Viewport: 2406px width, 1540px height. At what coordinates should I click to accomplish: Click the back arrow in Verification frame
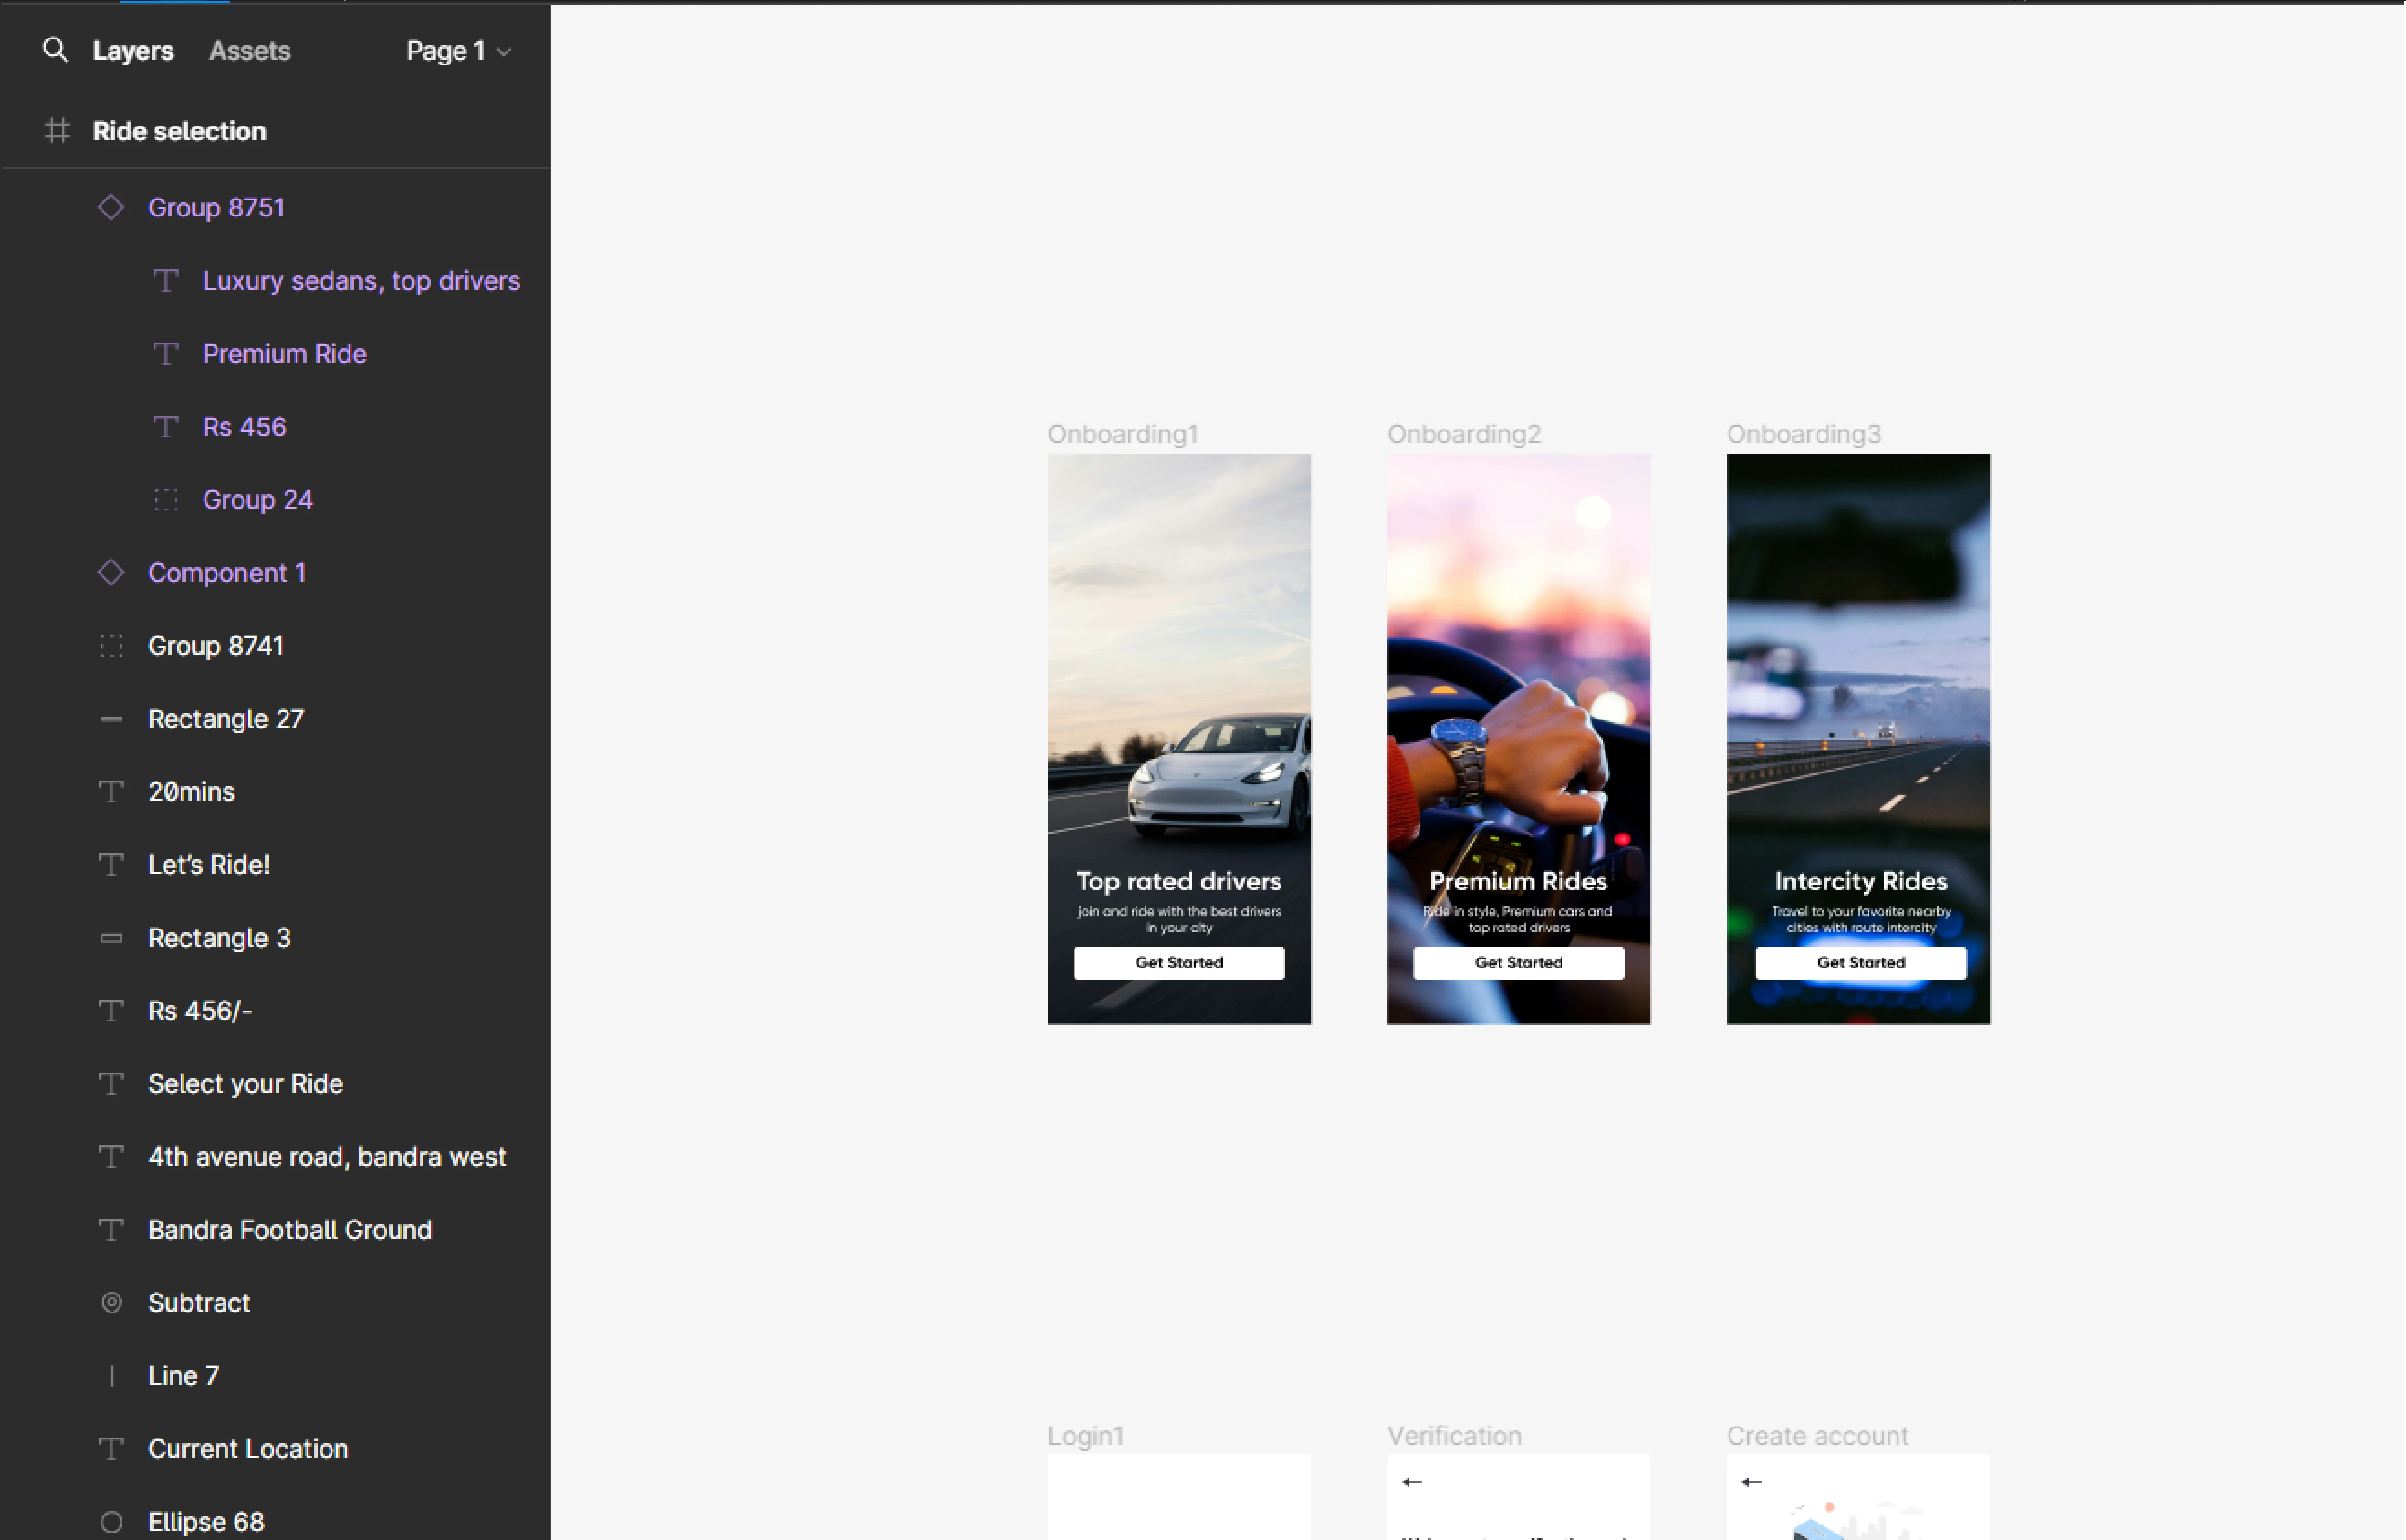1411,1482
